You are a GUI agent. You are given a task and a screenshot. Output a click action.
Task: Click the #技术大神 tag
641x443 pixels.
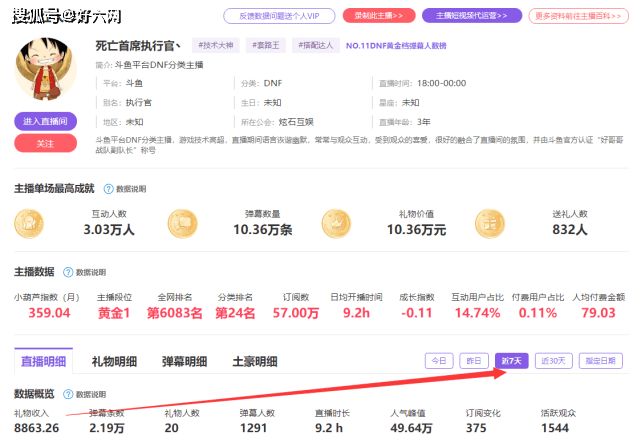(214, 46)
